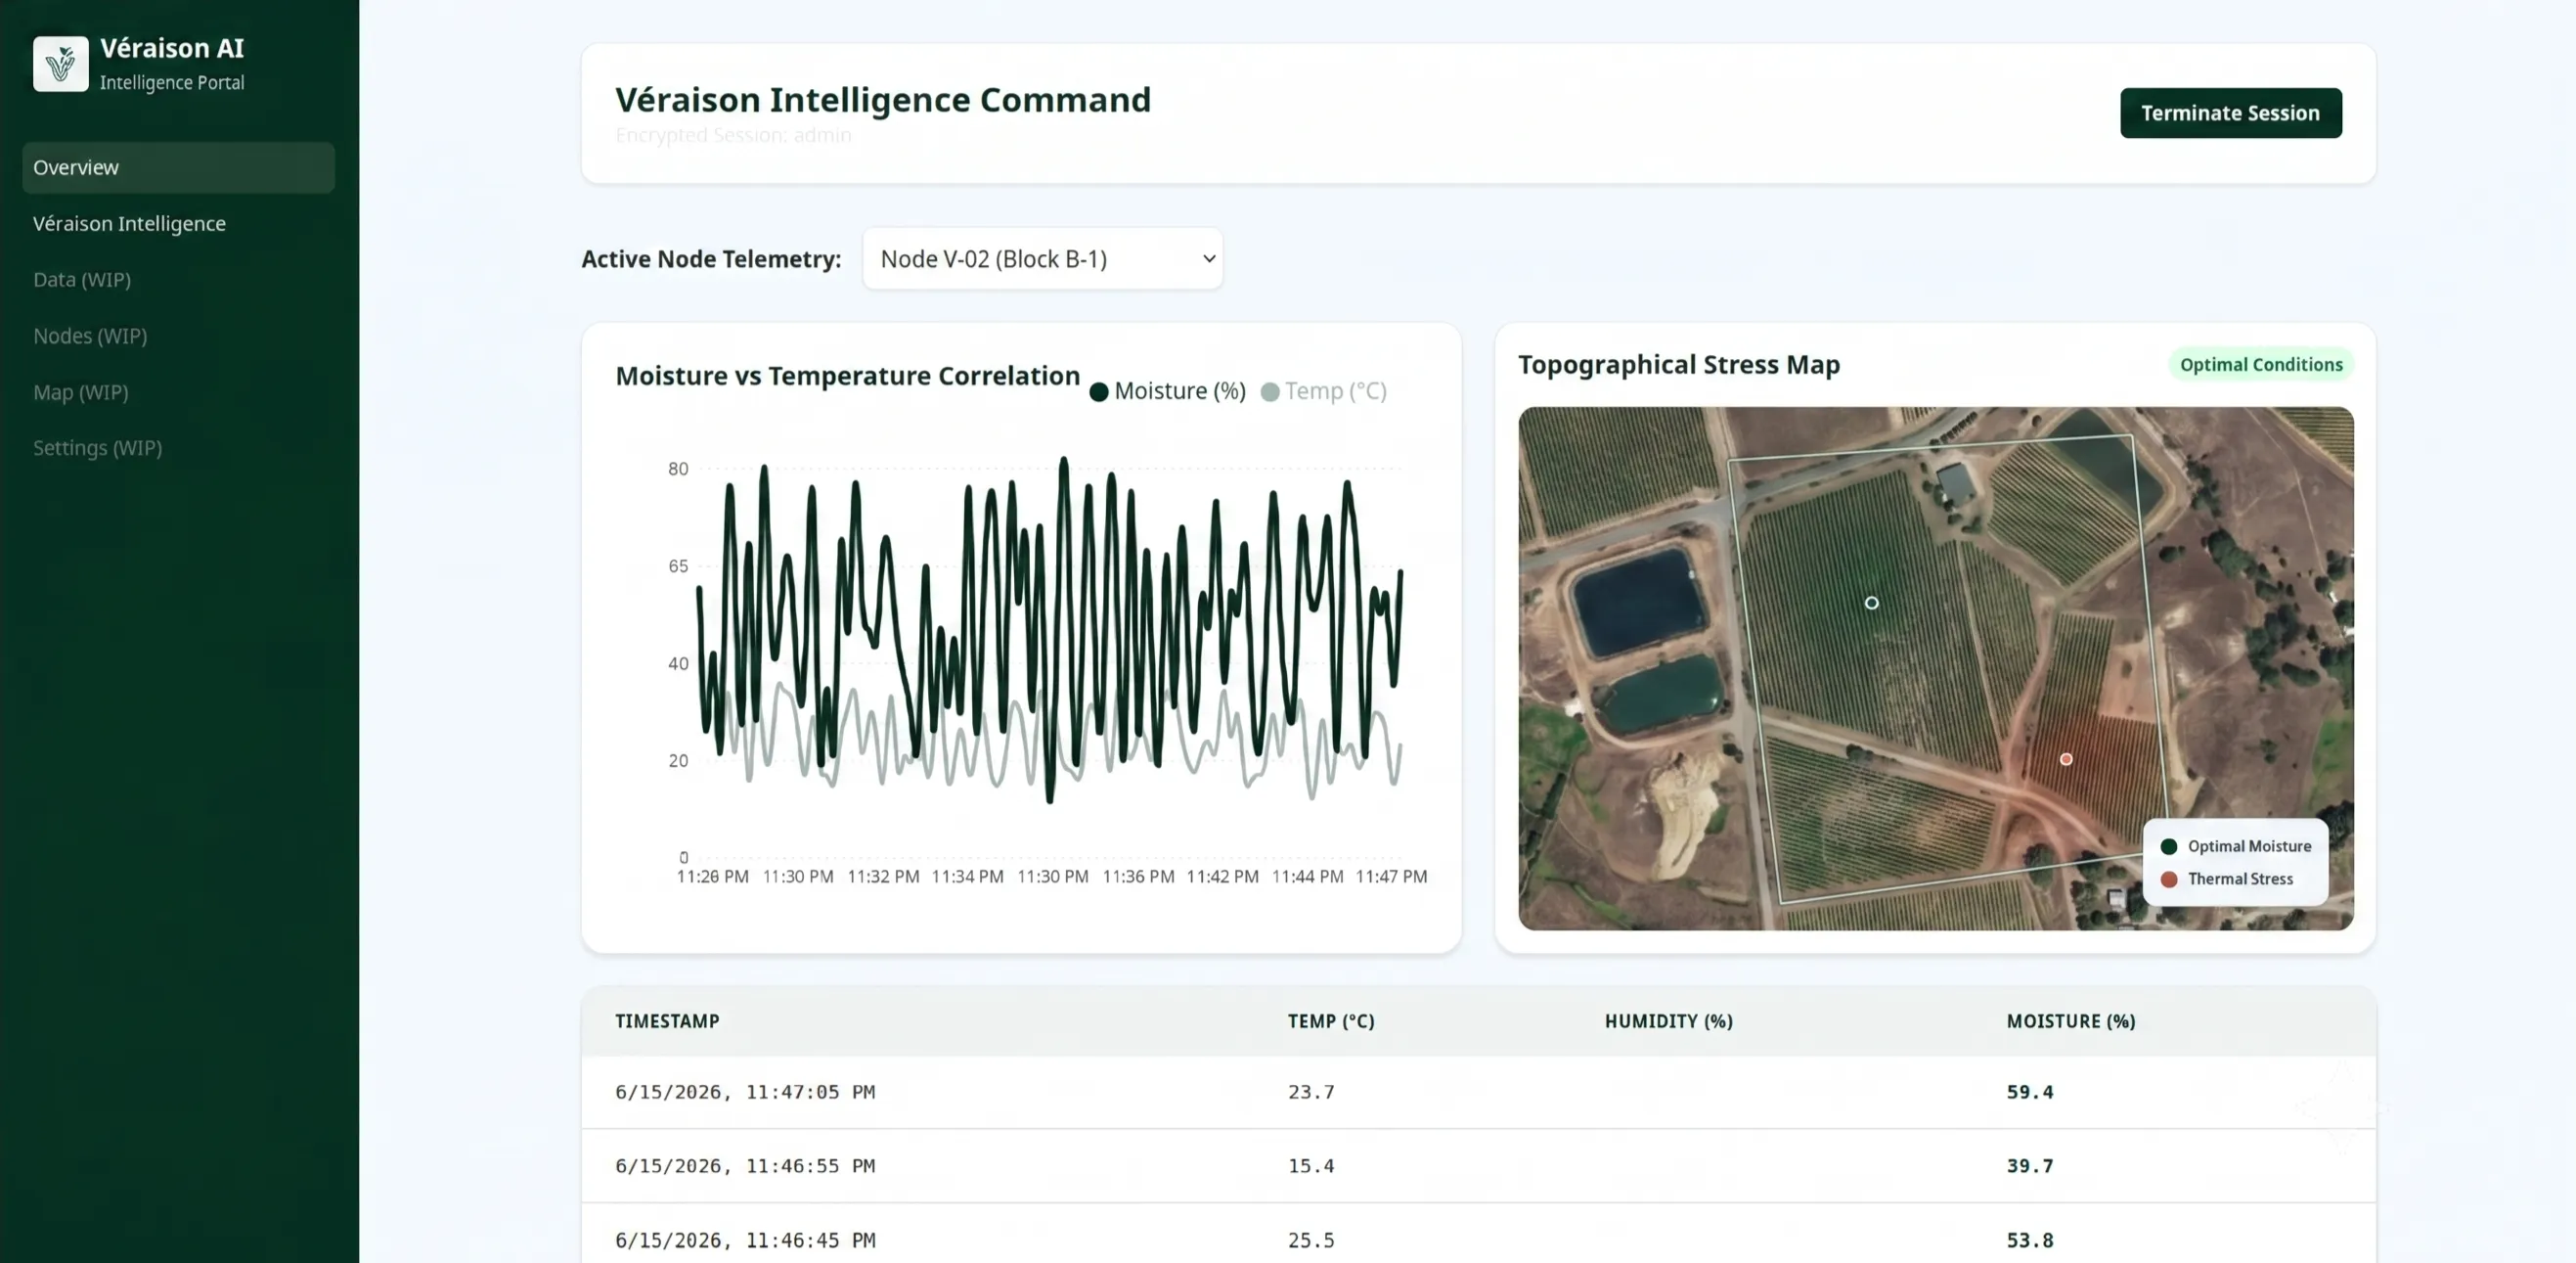Click the Moisture vs Temperature Correlation title

point(847,376)
